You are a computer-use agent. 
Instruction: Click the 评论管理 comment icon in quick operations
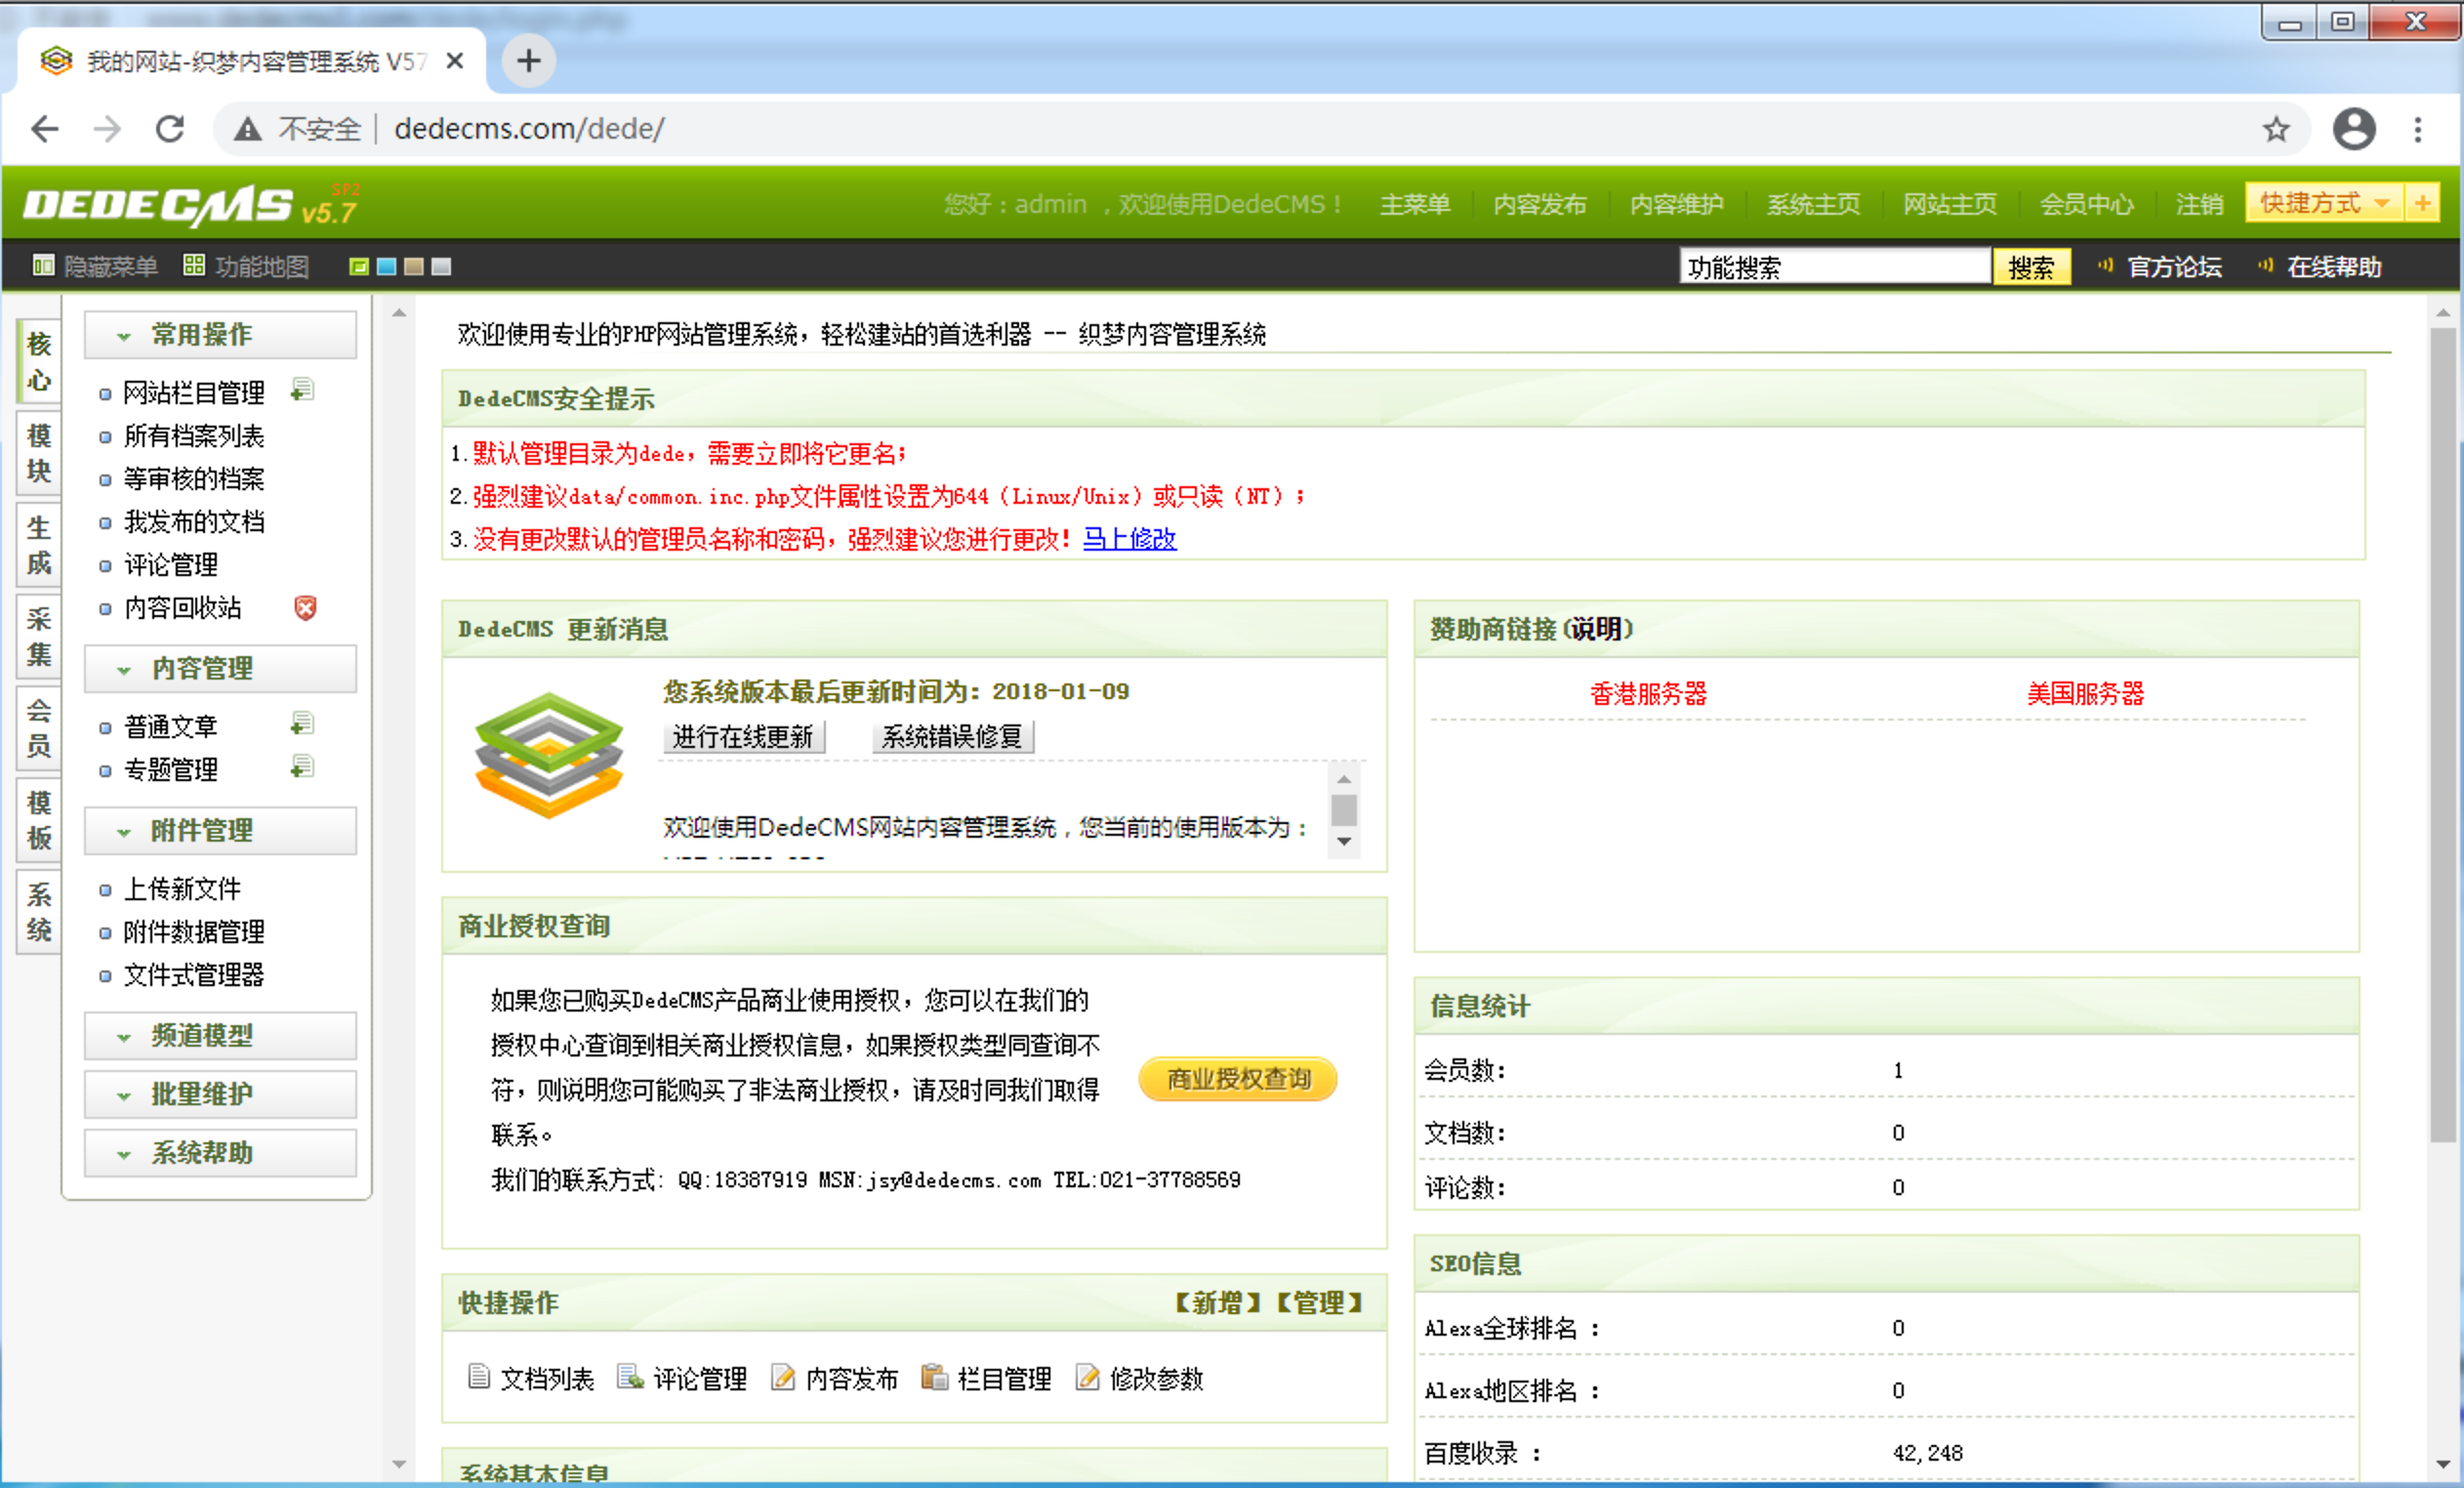pos(631,1377)
